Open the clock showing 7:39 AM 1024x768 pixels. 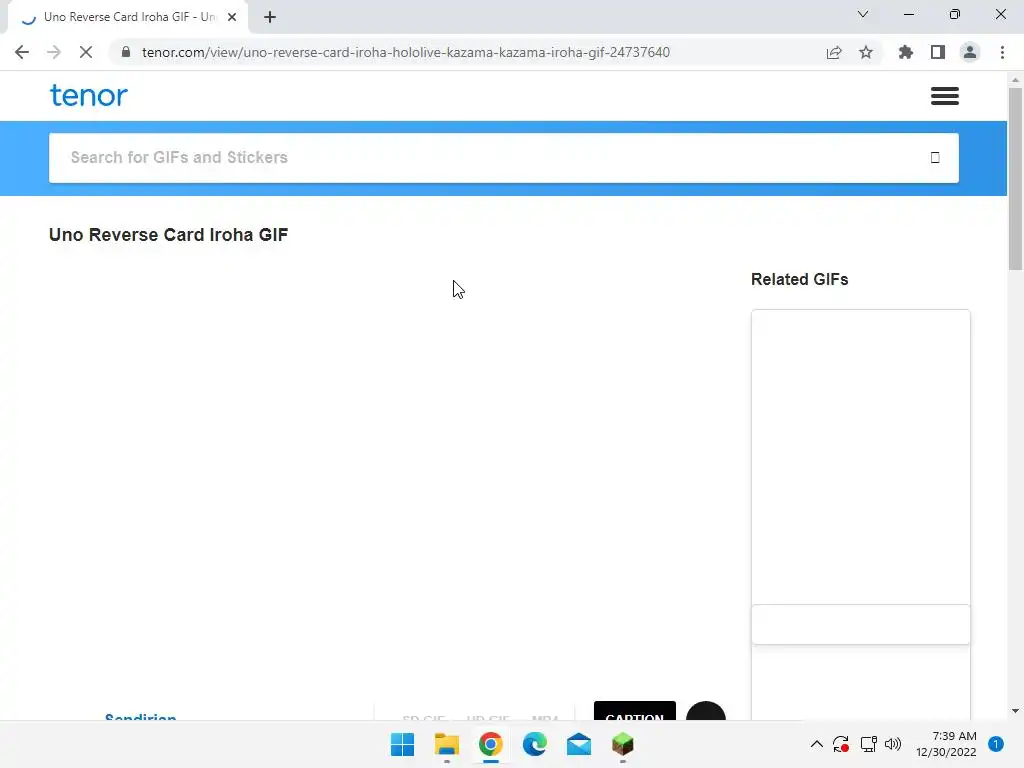coord(946,744)
